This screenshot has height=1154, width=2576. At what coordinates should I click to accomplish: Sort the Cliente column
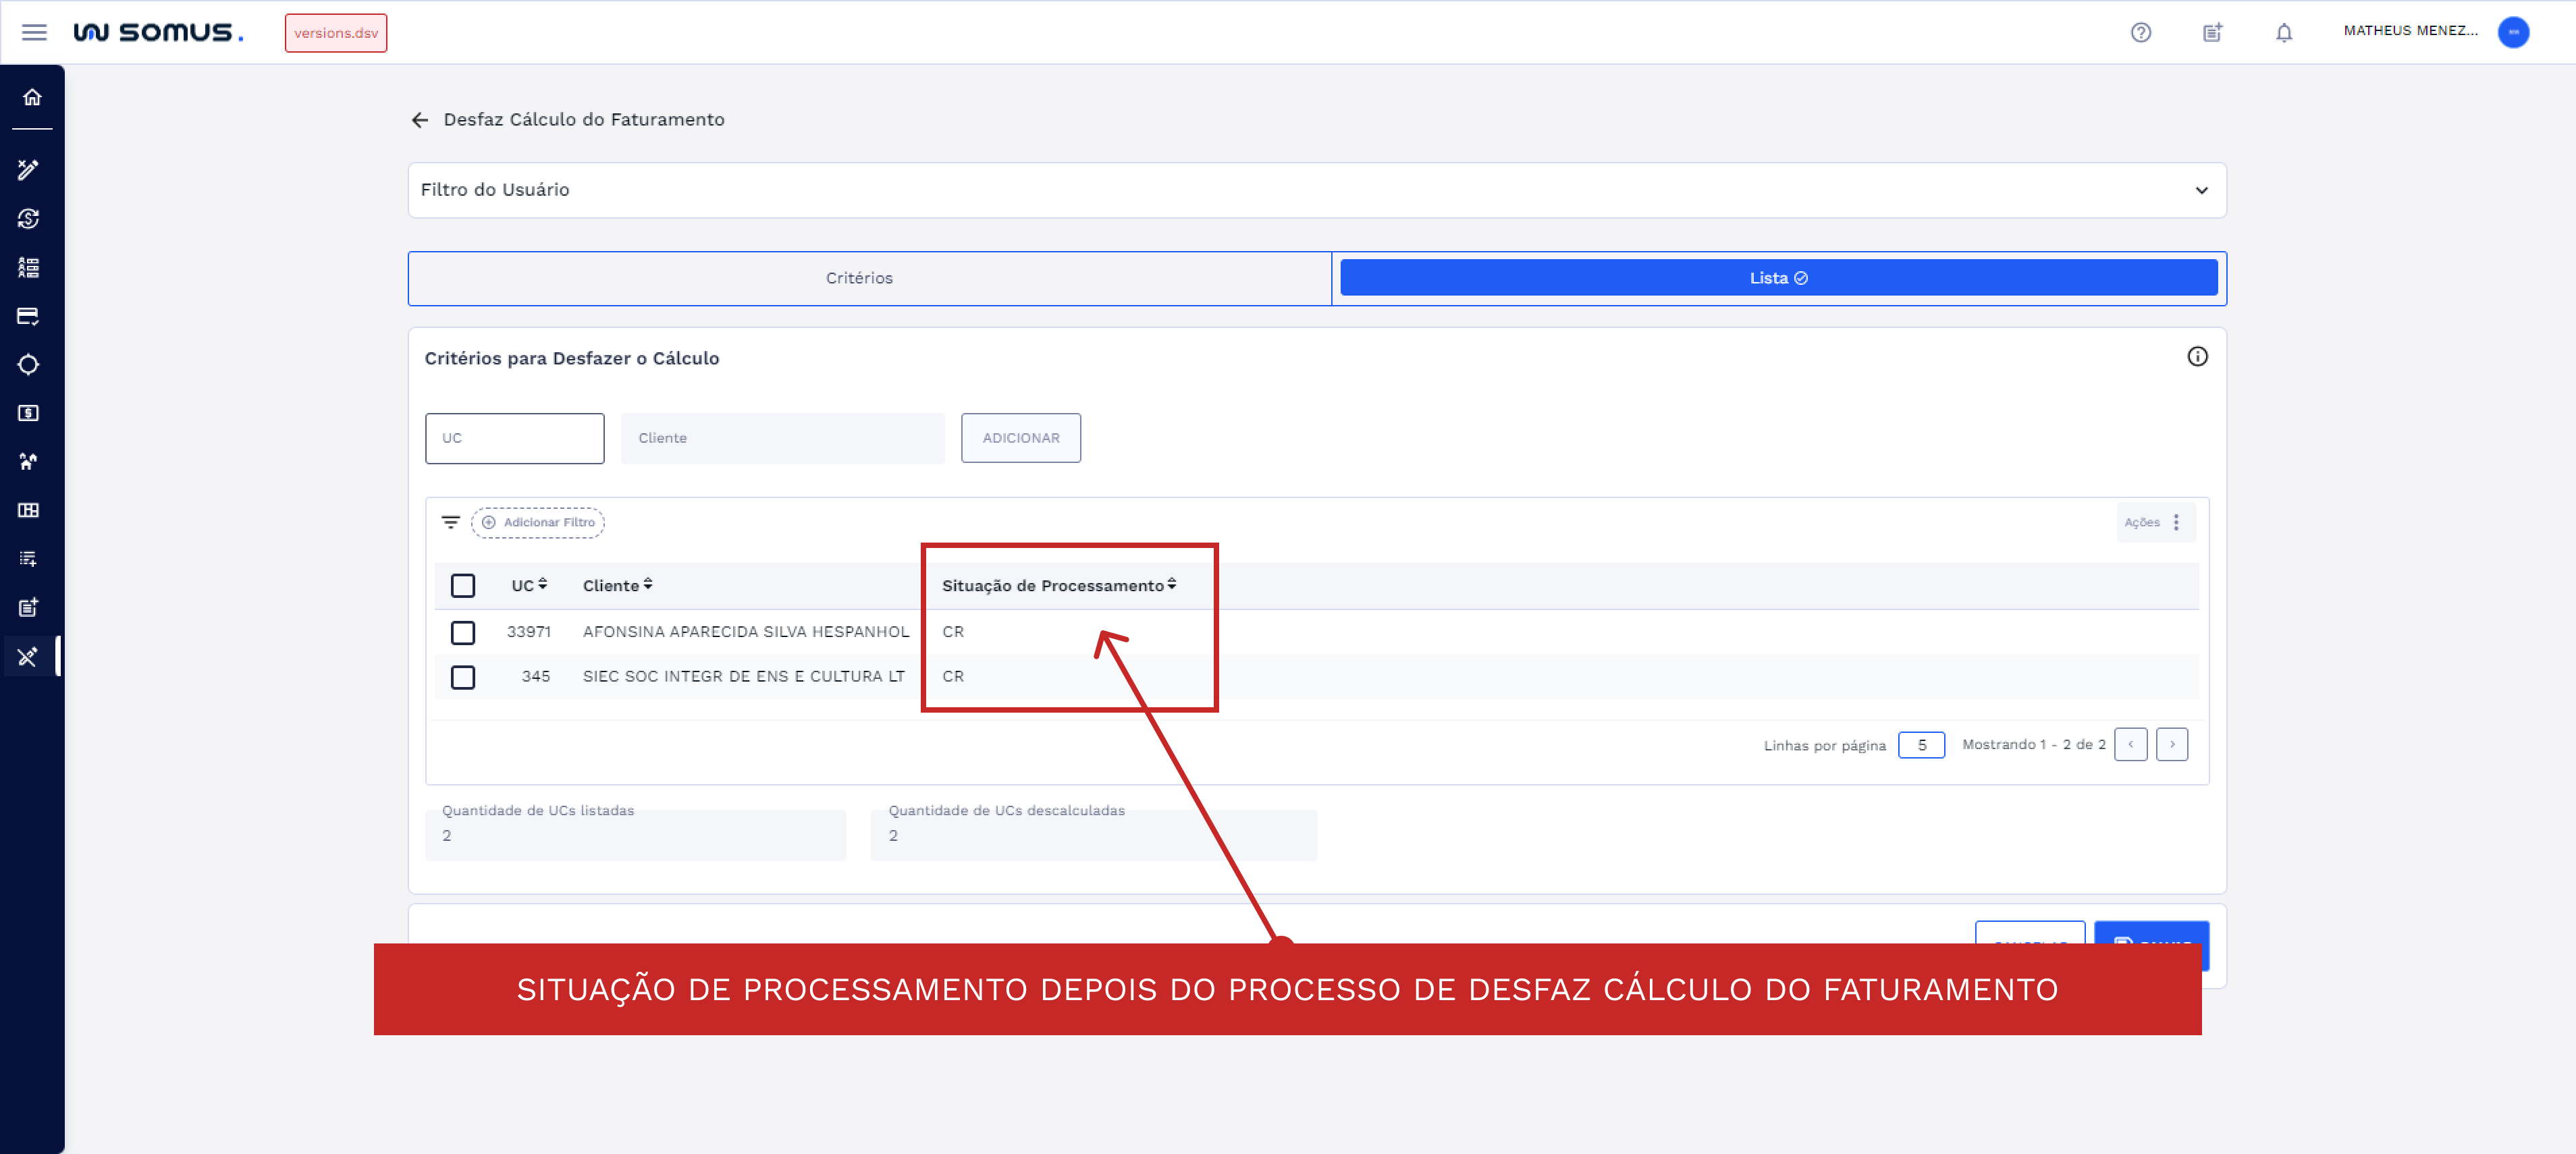[617, 585]
